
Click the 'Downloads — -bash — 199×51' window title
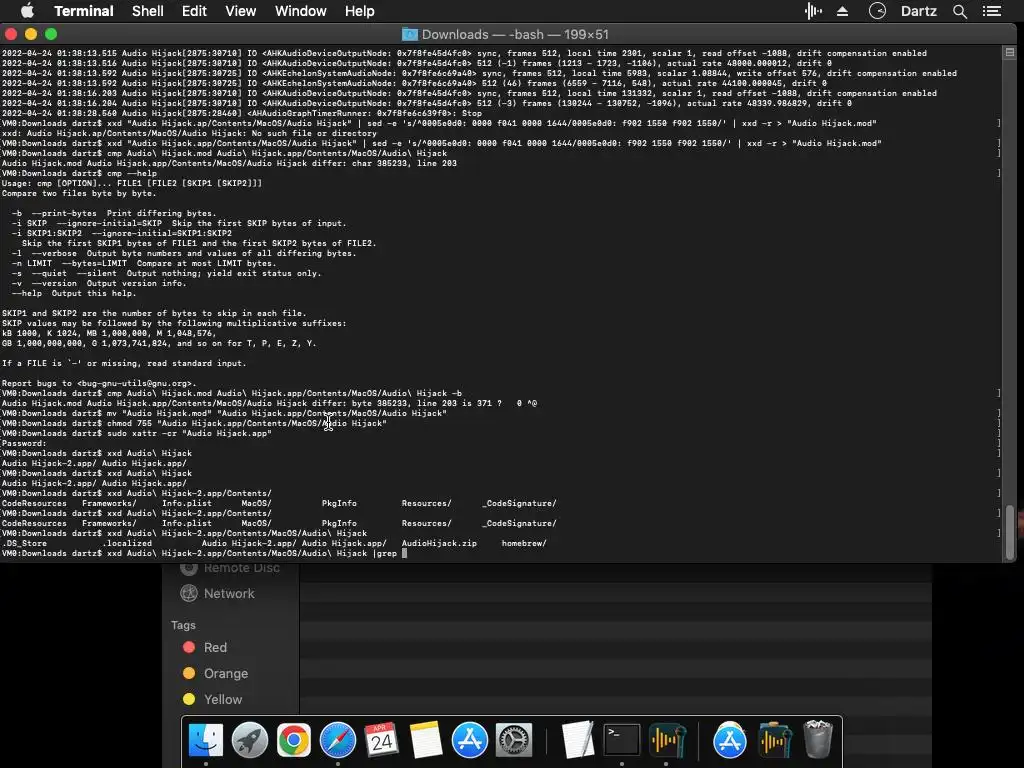[515, 35]
